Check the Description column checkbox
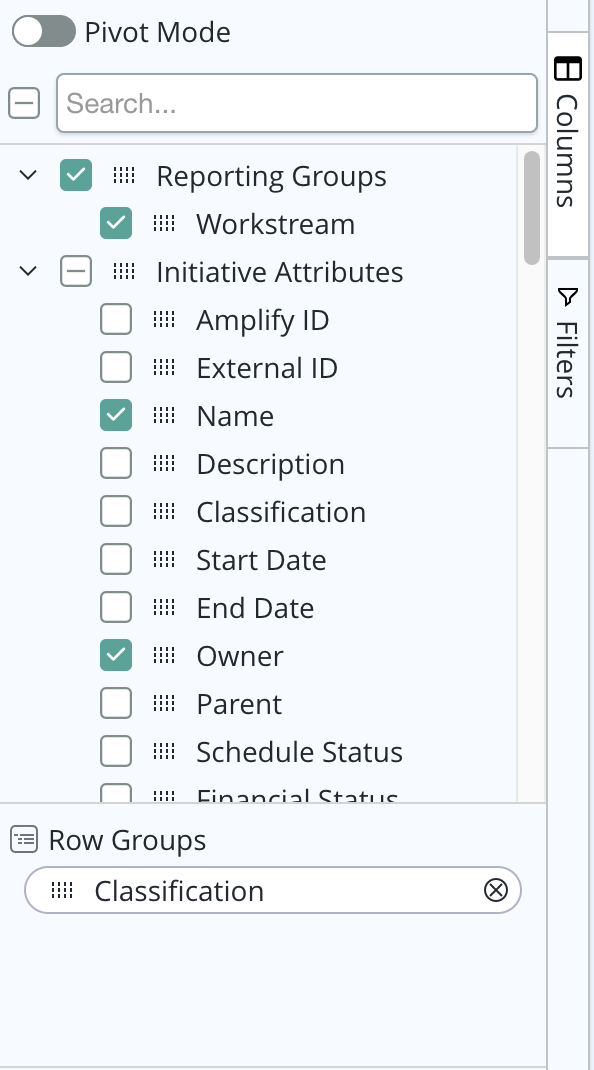This screenshot has width=594, height=1070. tap(116, 464)
